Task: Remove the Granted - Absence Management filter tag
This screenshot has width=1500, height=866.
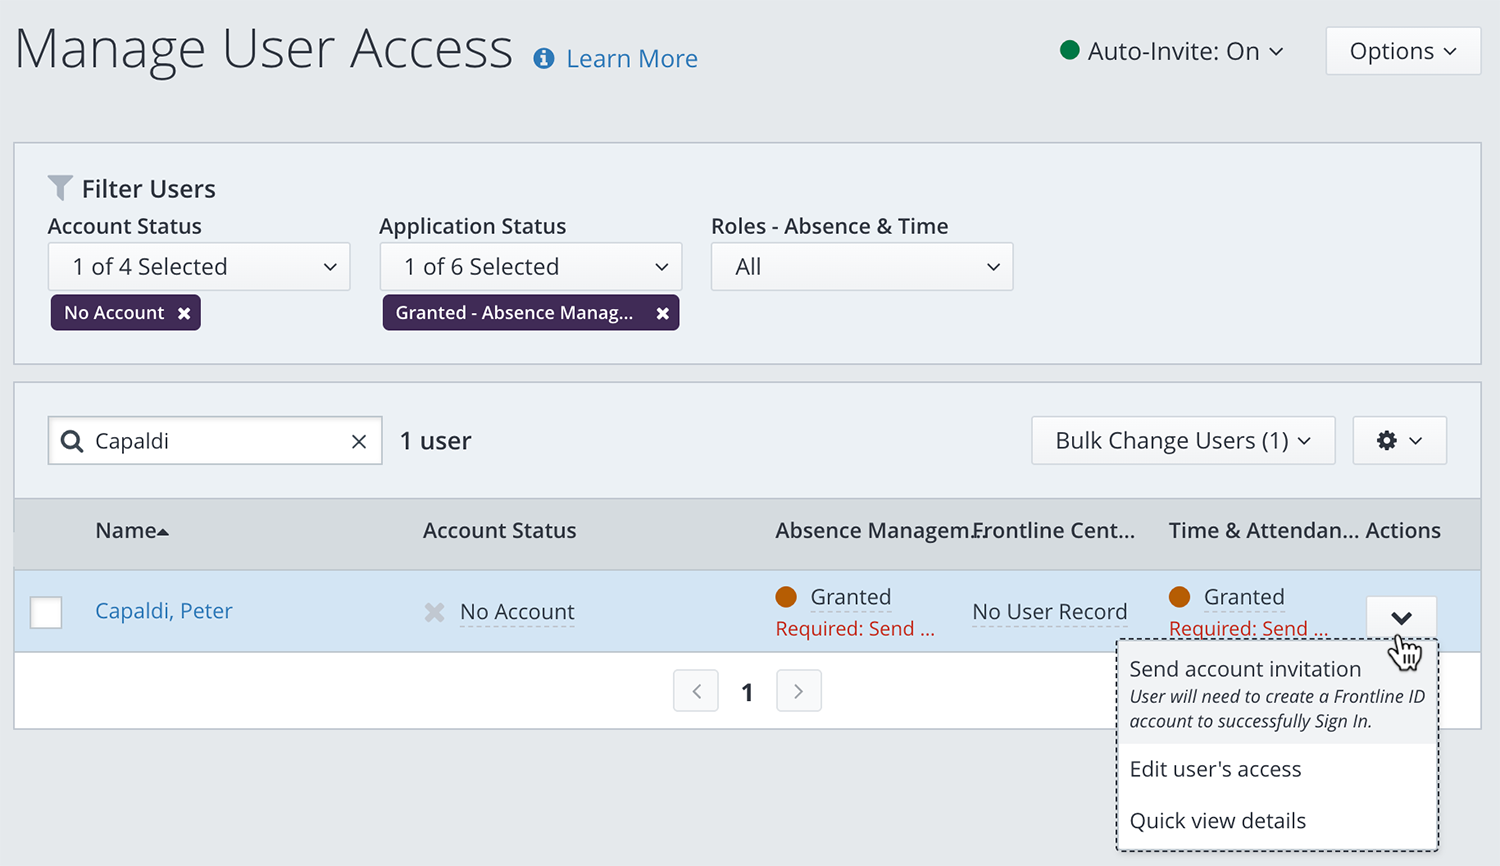Action: [662, 313]
